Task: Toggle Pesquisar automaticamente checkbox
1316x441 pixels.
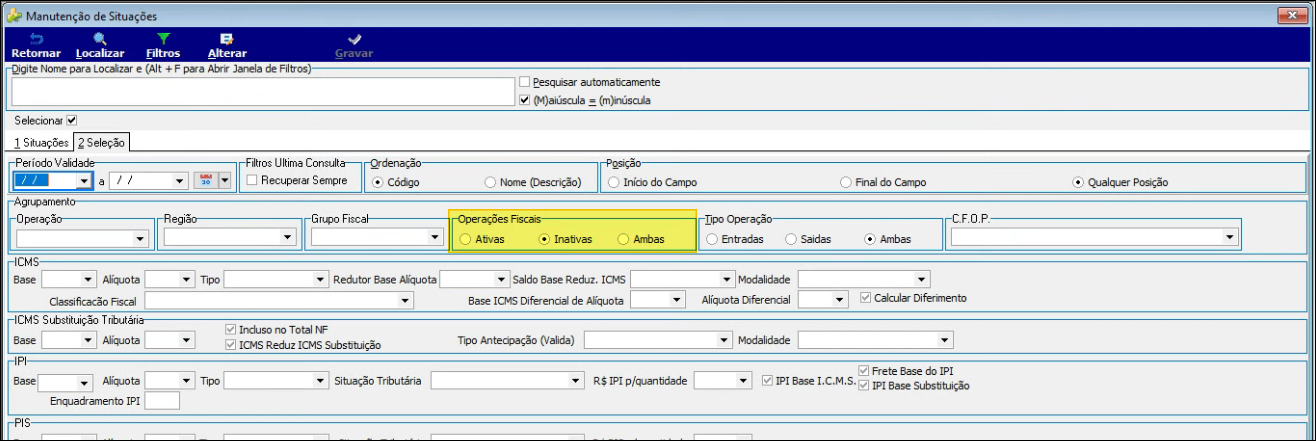Action: tap(525, 82)
